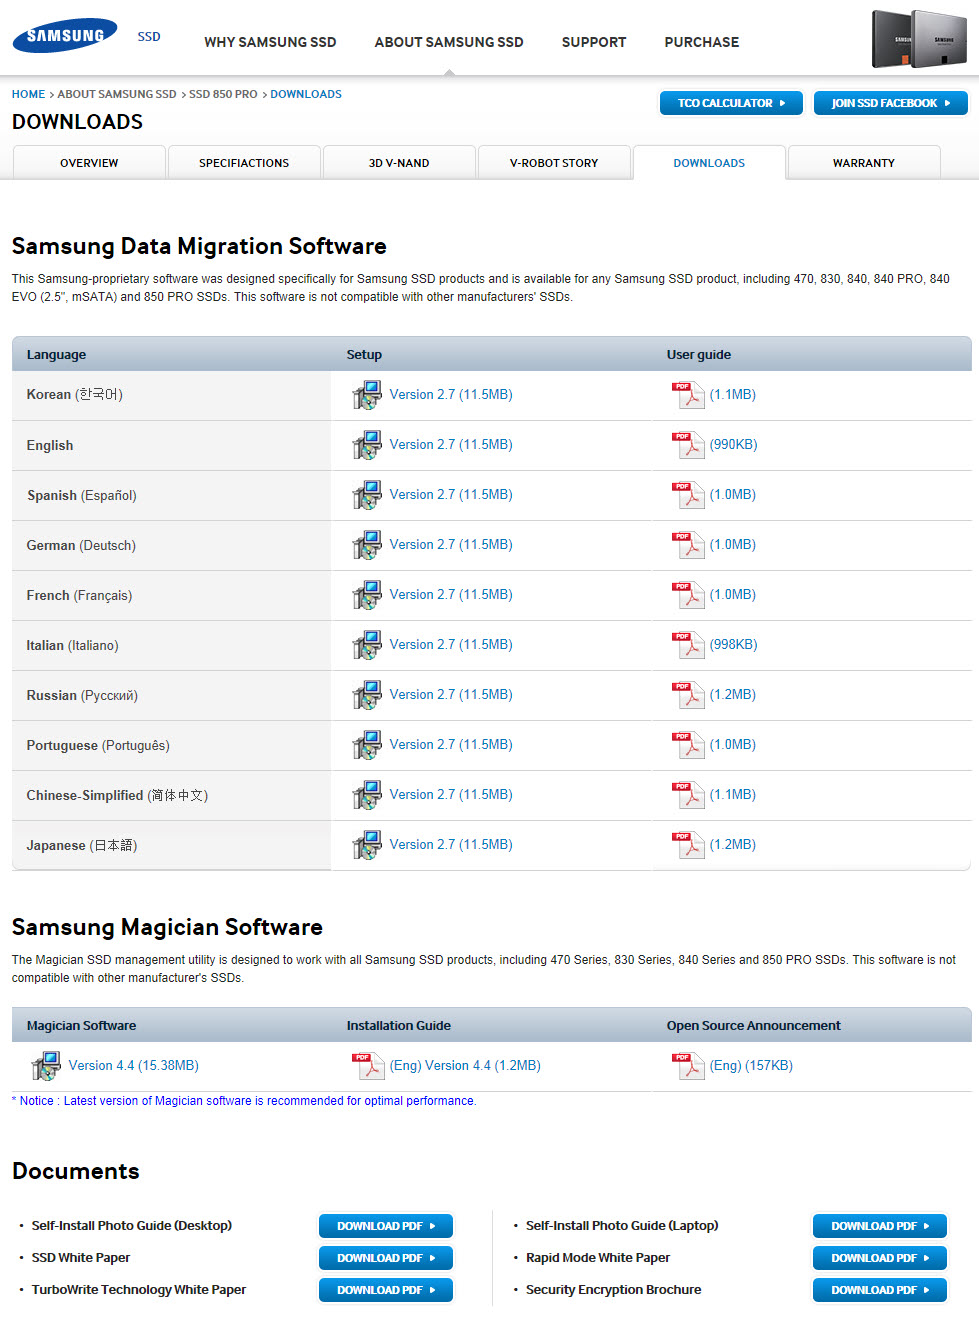Click the German row setup installer icon
This screenshot has width=979, height=1329.
[367, 545]
